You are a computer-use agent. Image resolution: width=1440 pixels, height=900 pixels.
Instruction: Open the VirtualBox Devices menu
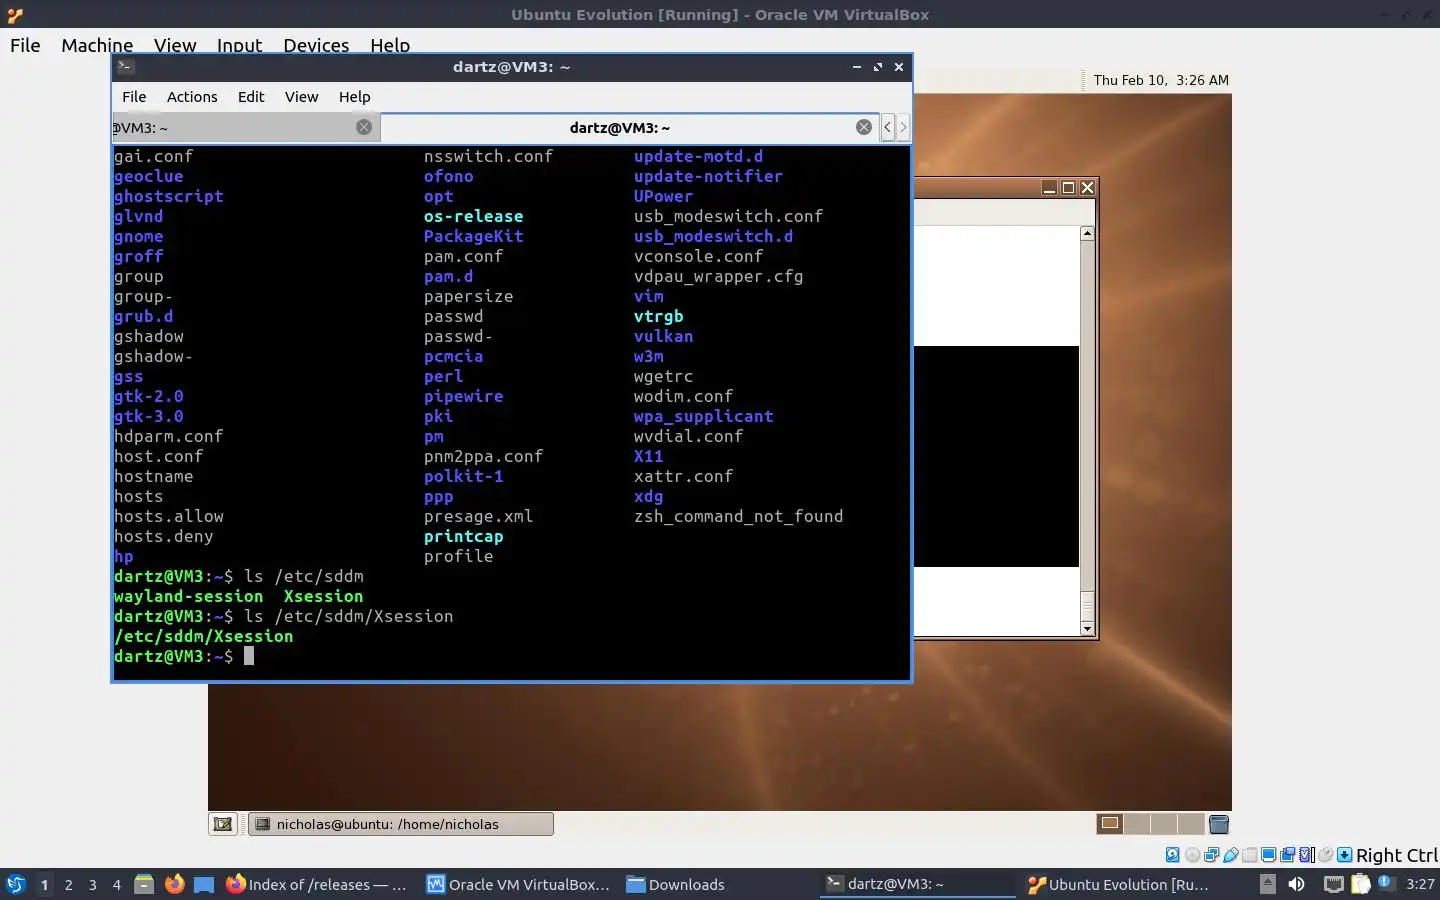316,45
